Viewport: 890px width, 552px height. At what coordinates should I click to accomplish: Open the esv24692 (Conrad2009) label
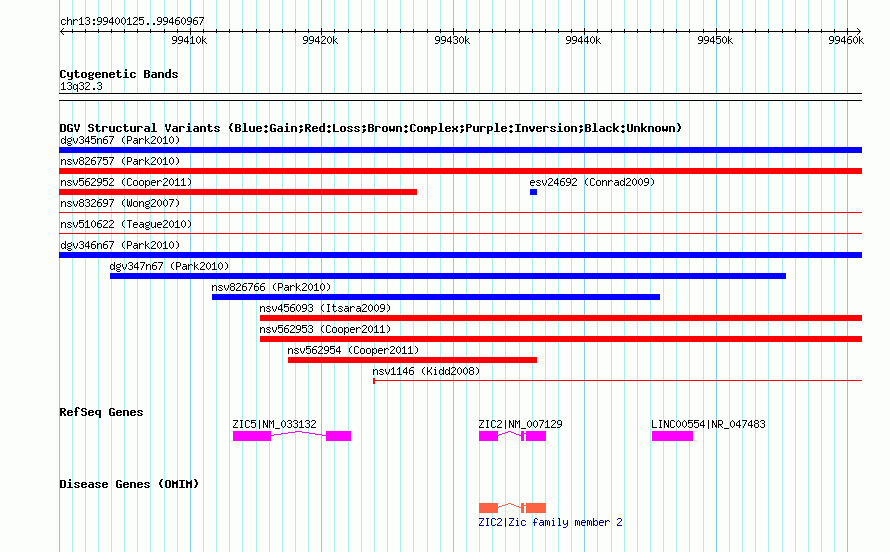[x=592, y=182]
